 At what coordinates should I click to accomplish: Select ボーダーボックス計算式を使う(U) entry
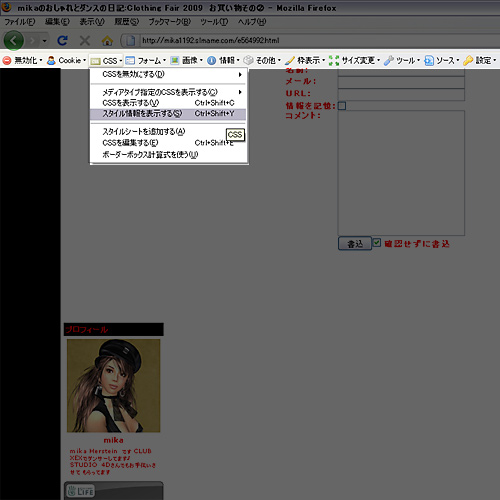click(x=168, y=155)
